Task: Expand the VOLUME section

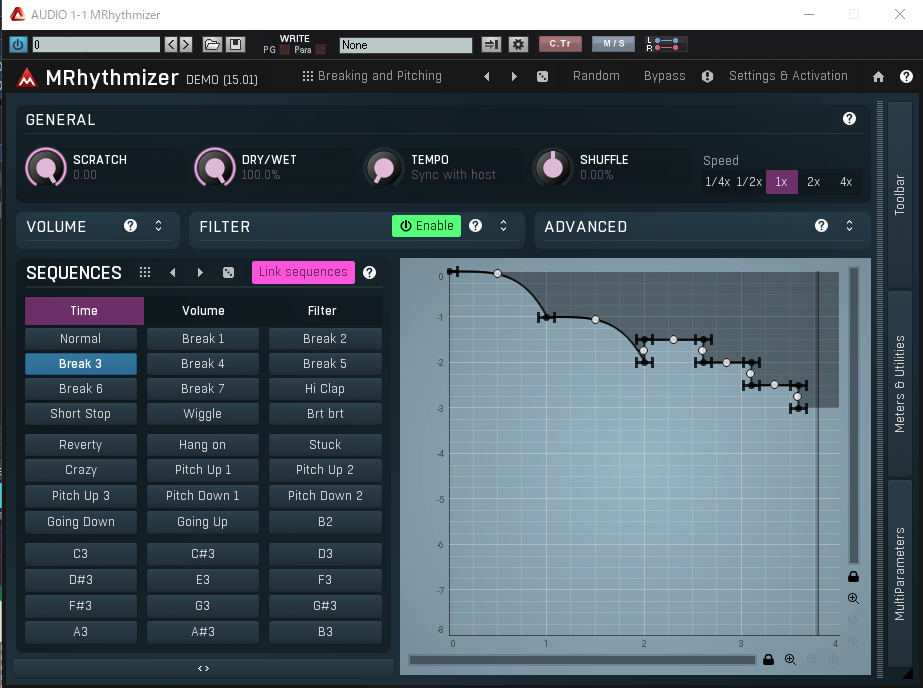Action: 158,226
